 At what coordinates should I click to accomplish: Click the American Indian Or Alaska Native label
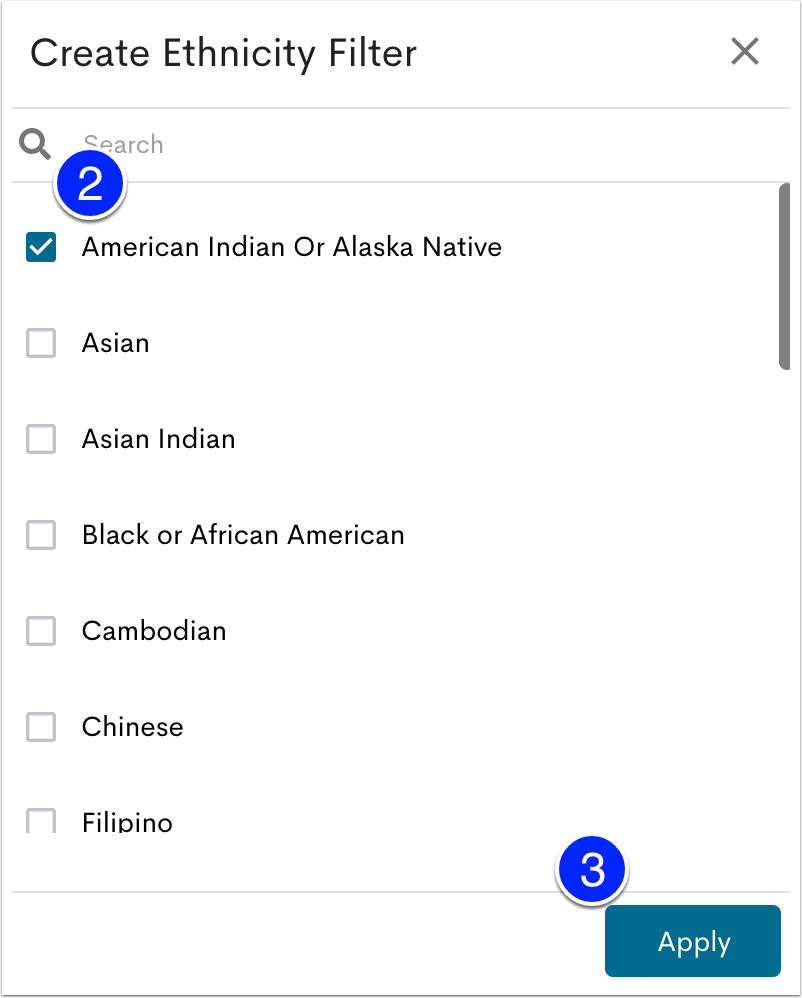tap(292, 247)
